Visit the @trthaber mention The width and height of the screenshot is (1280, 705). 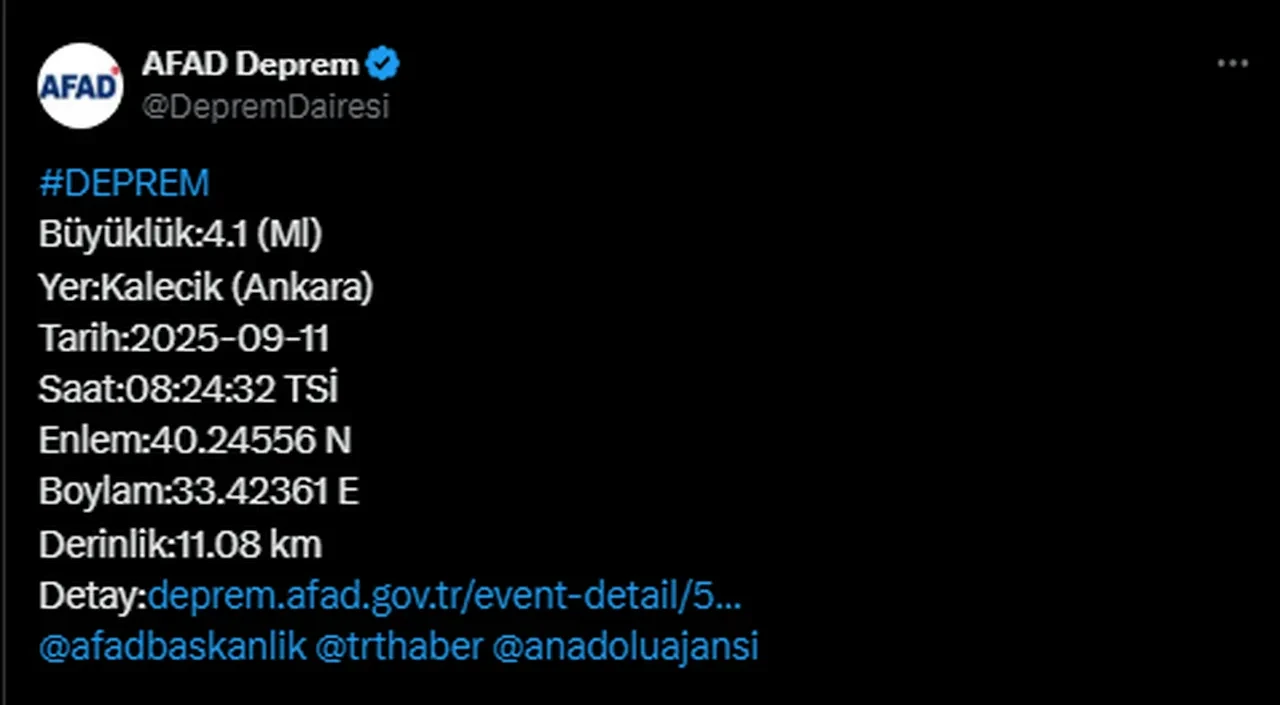(399, 646)
